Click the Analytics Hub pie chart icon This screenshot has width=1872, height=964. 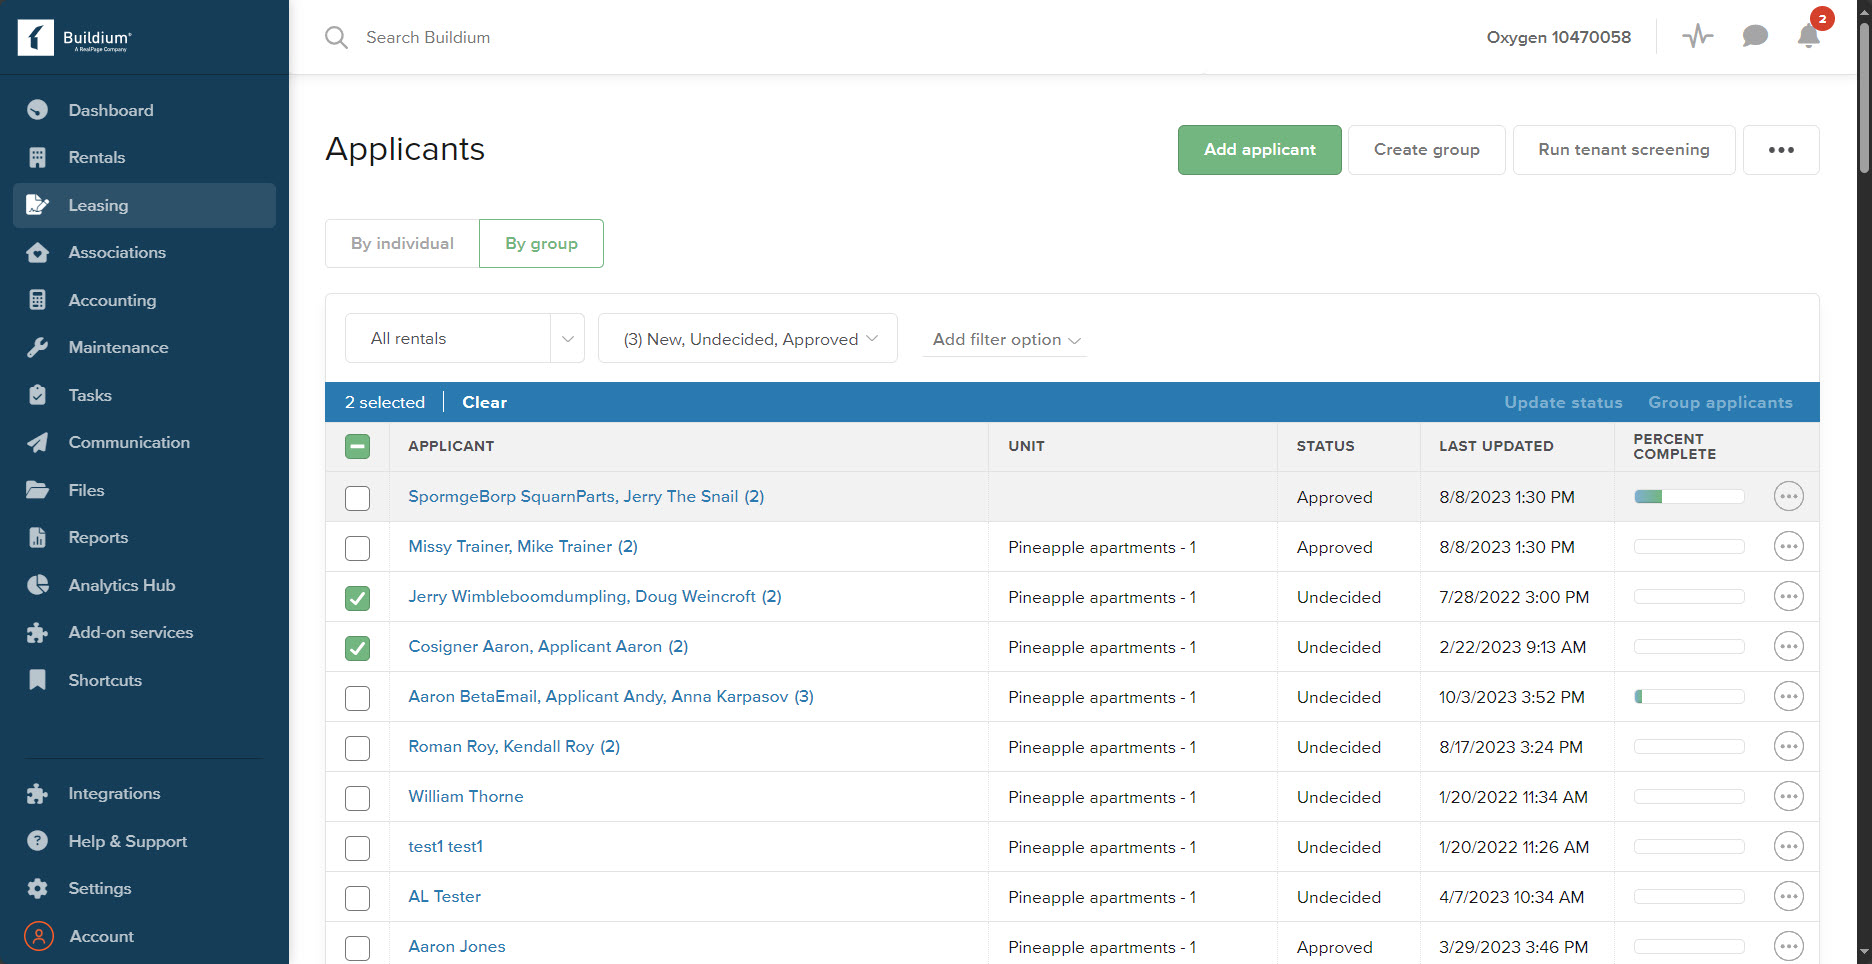click(38, 585)
